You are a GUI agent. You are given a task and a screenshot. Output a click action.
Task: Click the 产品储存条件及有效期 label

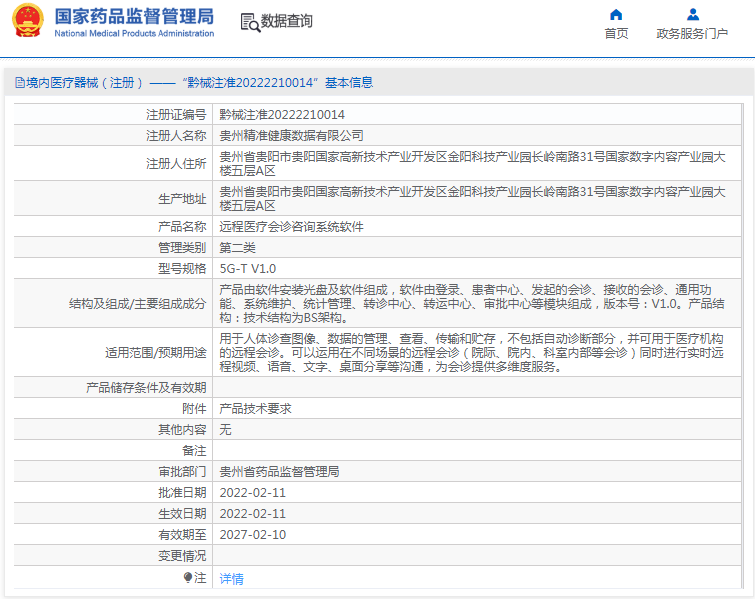coord(146,388)
